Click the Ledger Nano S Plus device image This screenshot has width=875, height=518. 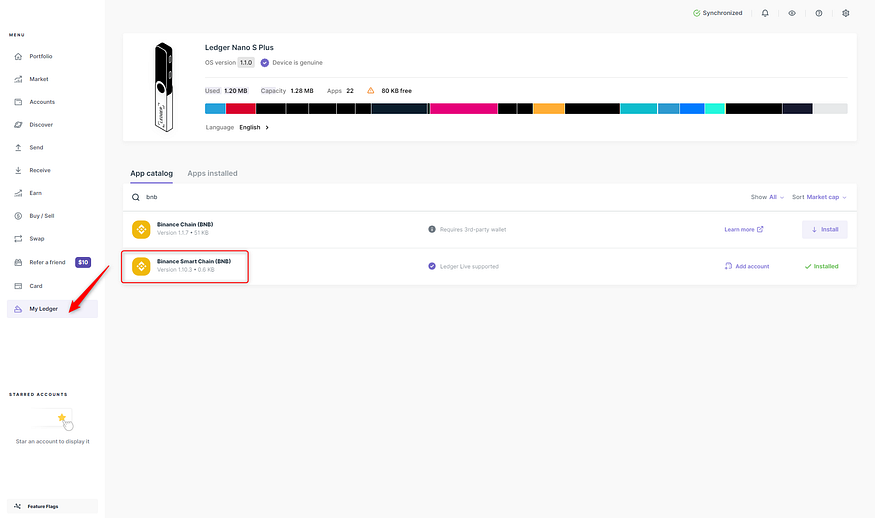coord(164,87)
